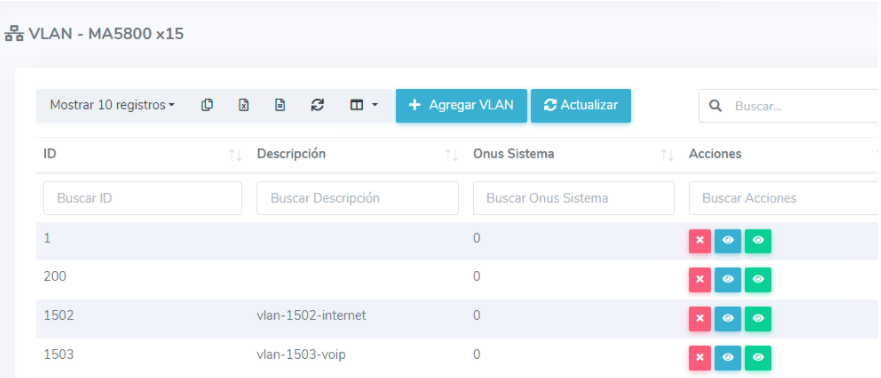881x378 pixels.
Task: Click ID cell 1503
Action: pyautogui.click(x=58, y=355)
